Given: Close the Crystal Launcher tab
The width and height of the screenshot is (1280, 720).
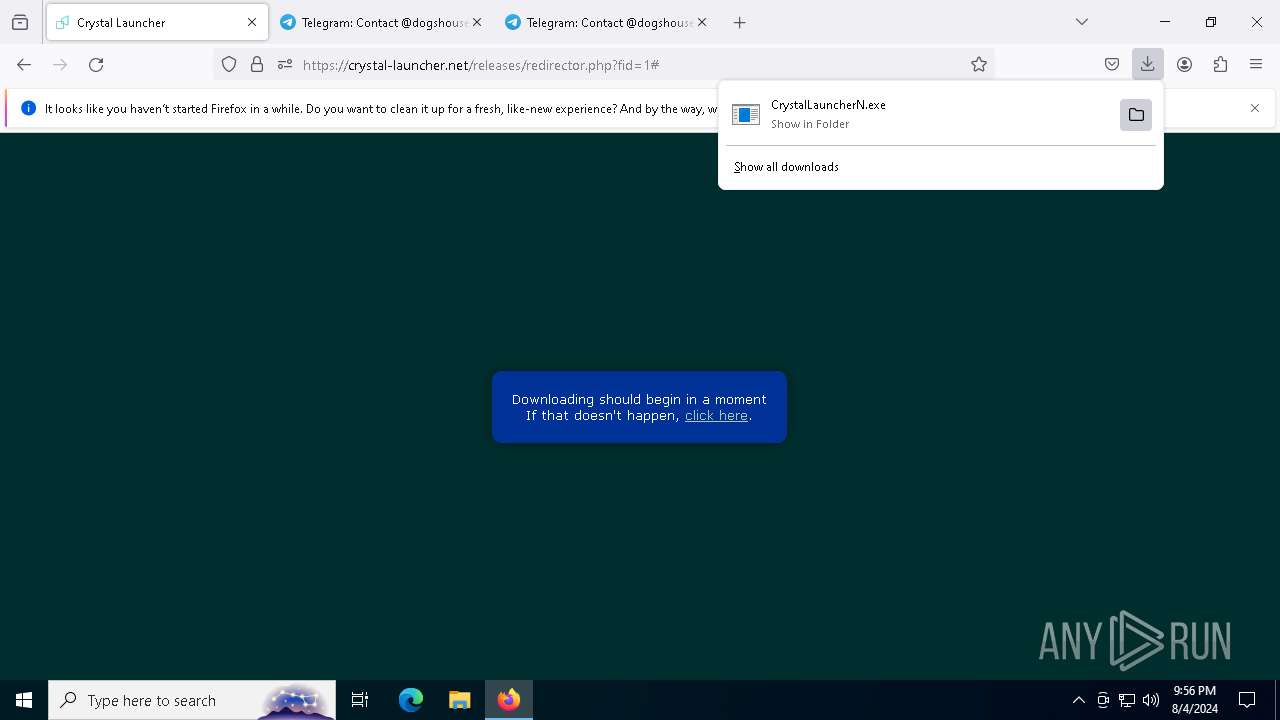Looking at the screenshot, I should coord(252,22).
